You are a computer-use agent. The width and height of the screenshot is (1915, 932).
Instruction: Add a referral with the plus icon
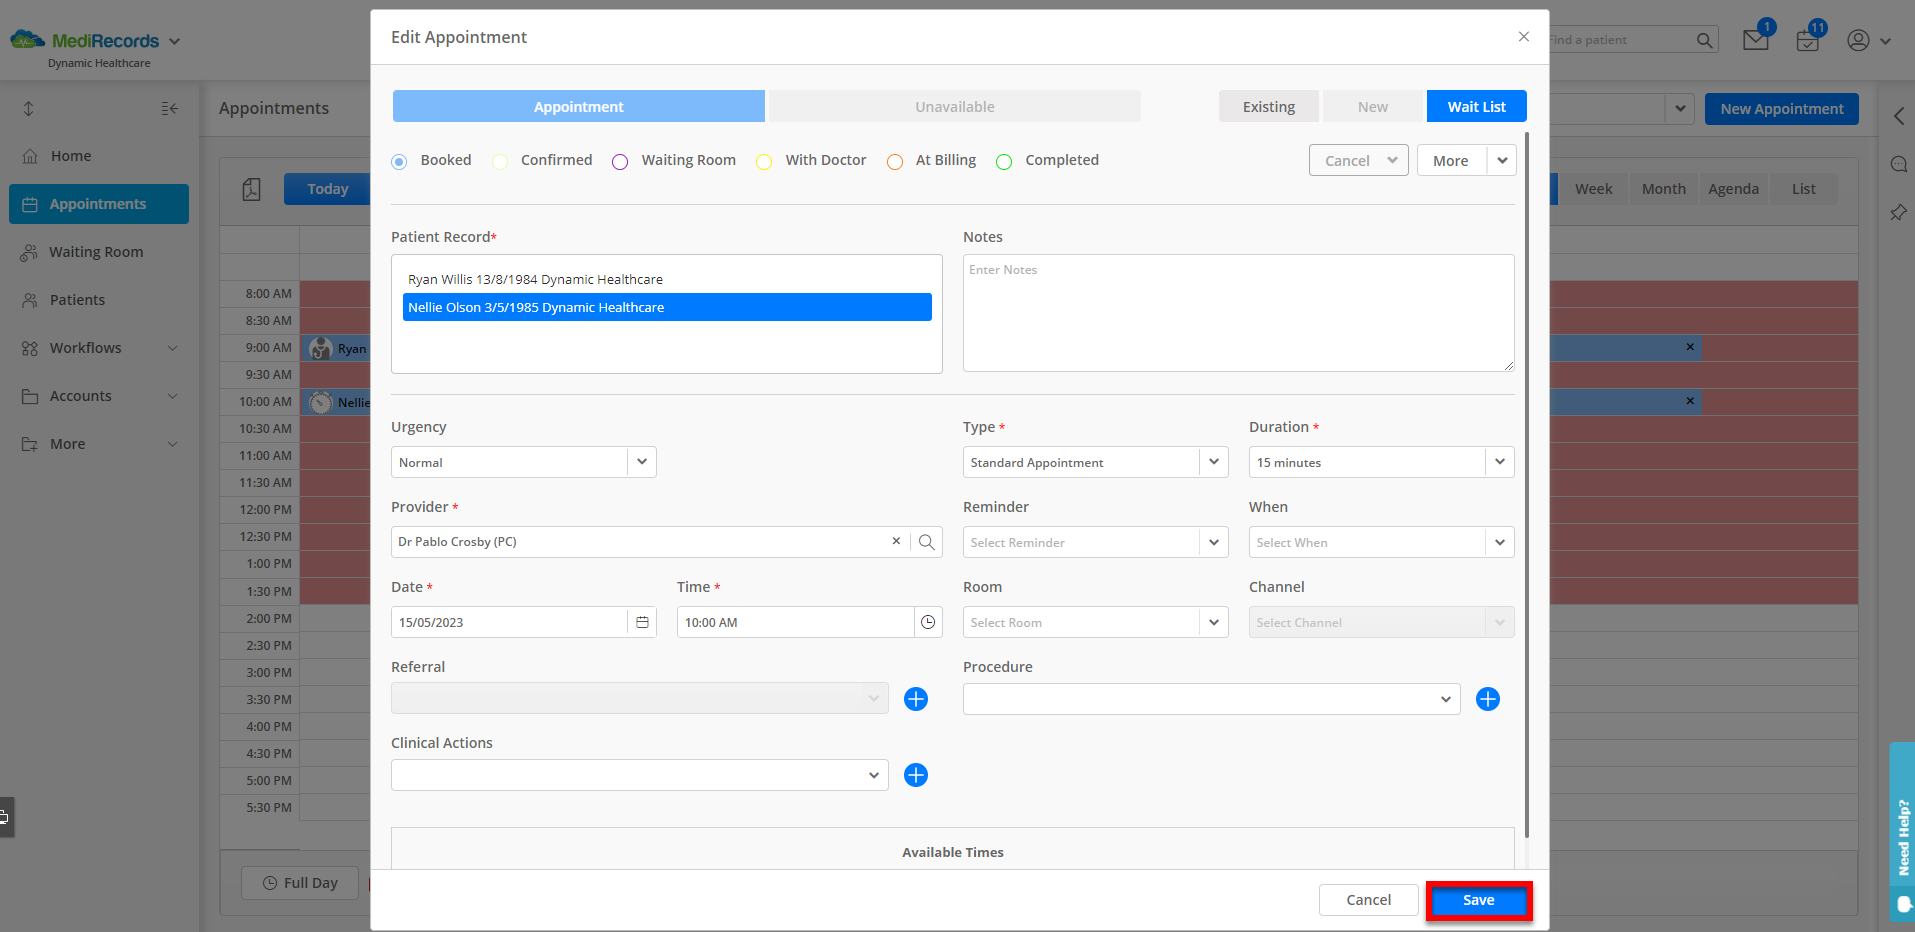(916, 699)
